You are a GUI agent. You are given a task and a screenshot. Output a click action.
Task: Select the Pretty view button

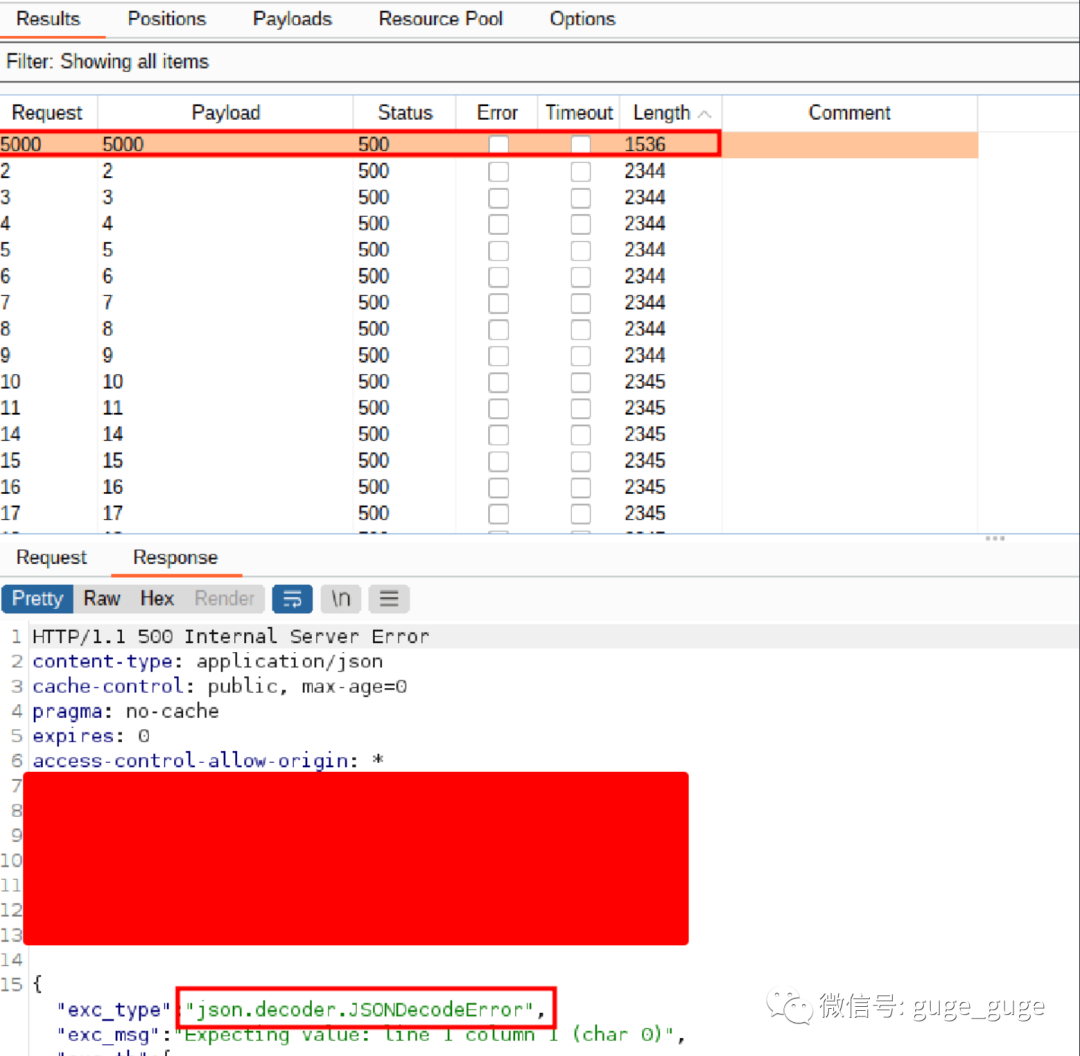point(37,599)
